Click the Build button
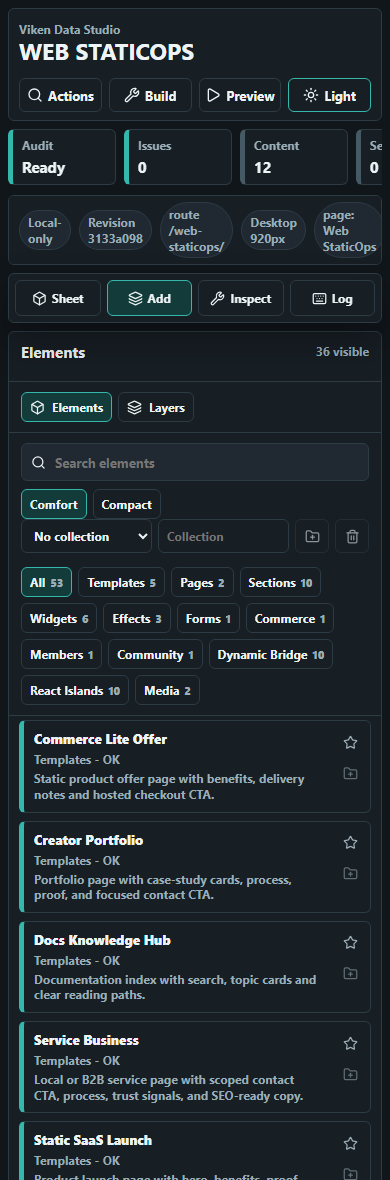 coord(151,96)
